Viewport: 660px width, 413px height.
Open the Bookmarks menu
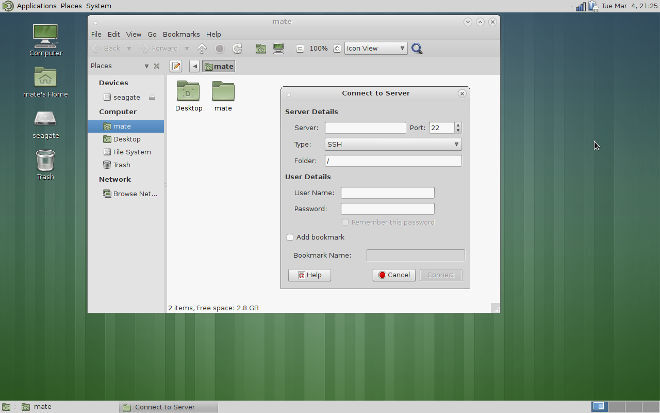(x=180, y=34)
